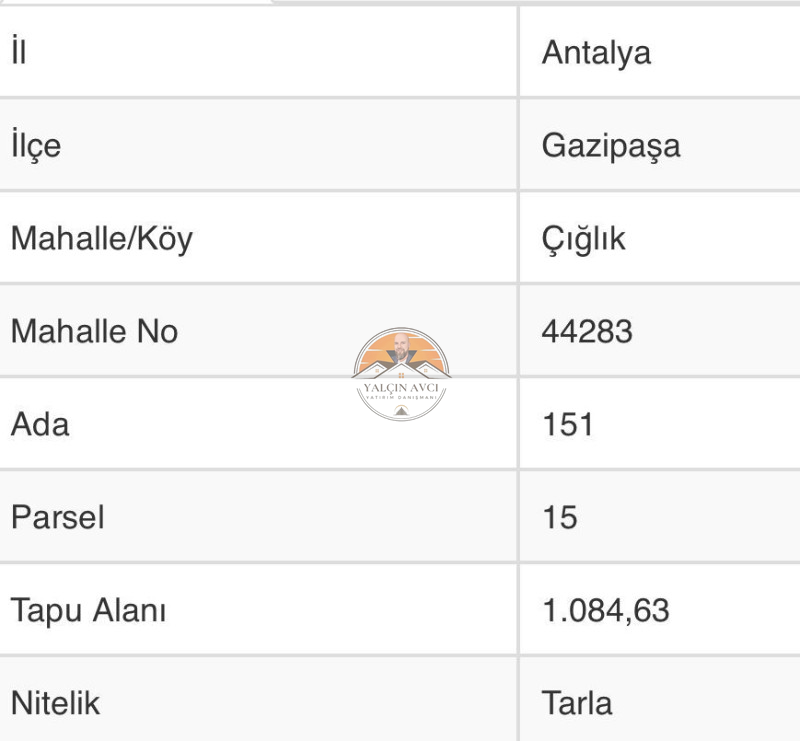Select the Ada label

click(x=40, y=424)
